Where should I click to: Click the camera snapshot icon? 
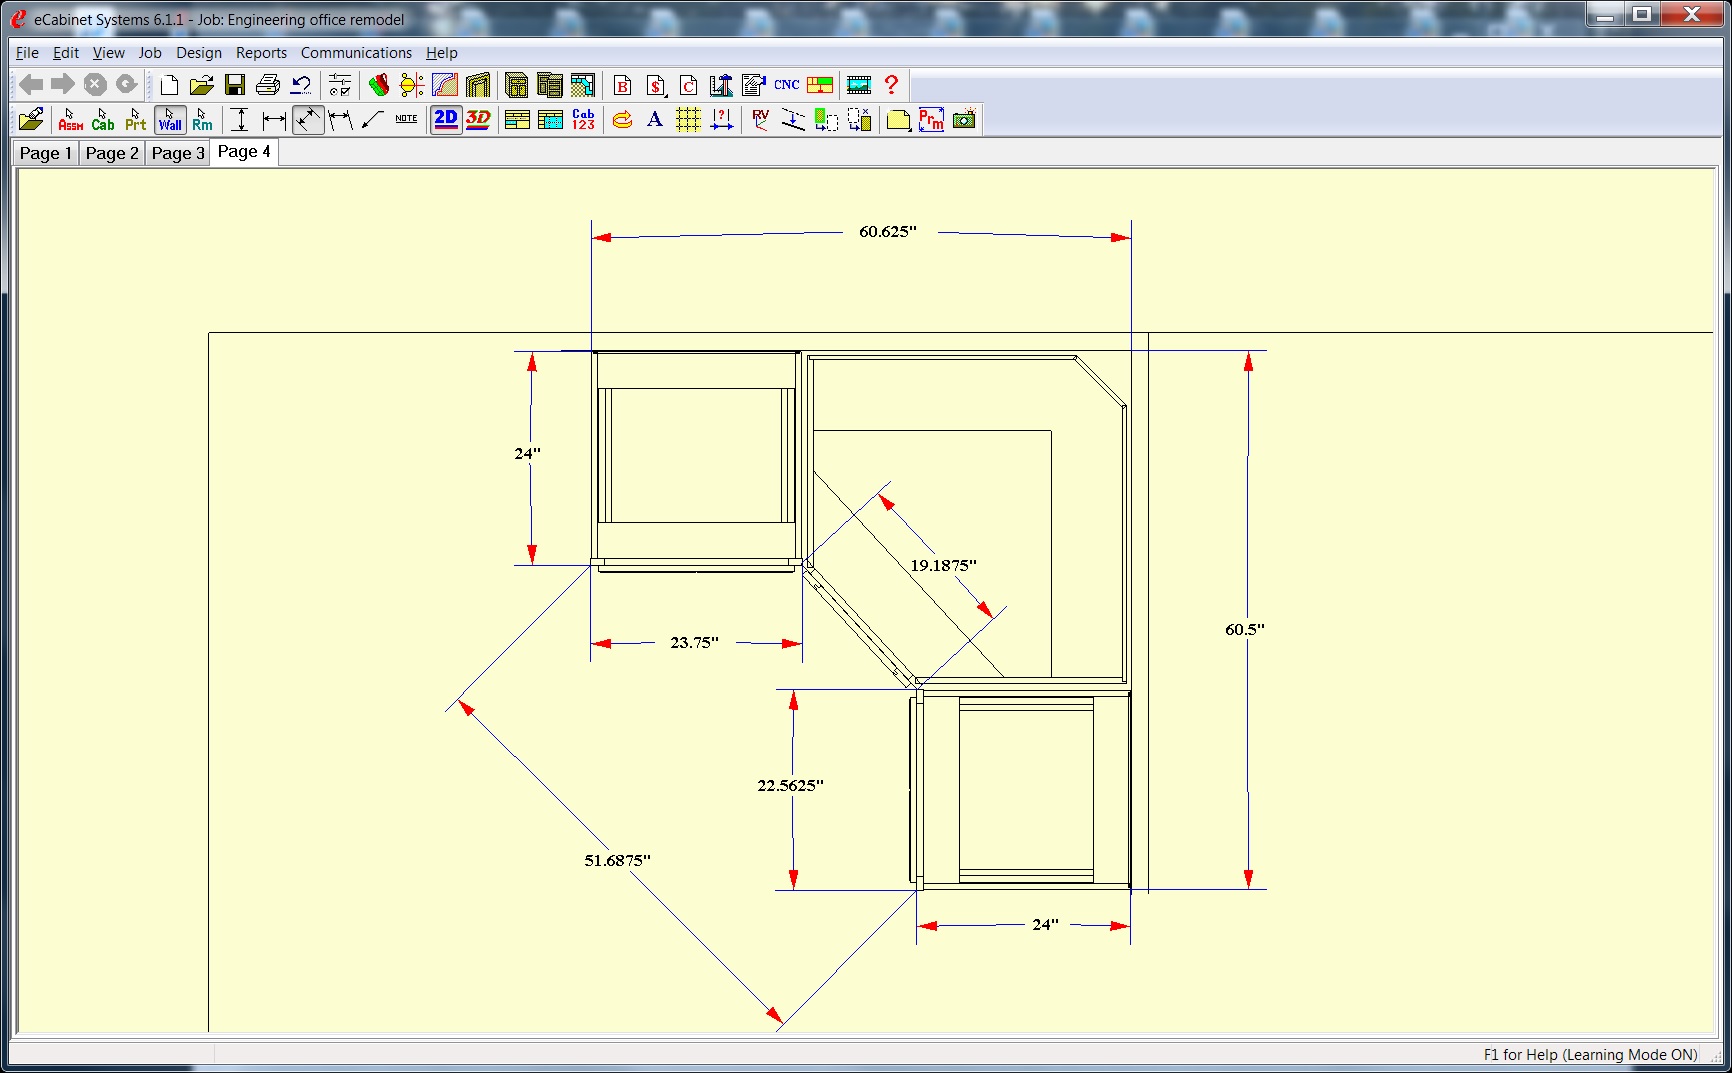click(x=964, y=120)
